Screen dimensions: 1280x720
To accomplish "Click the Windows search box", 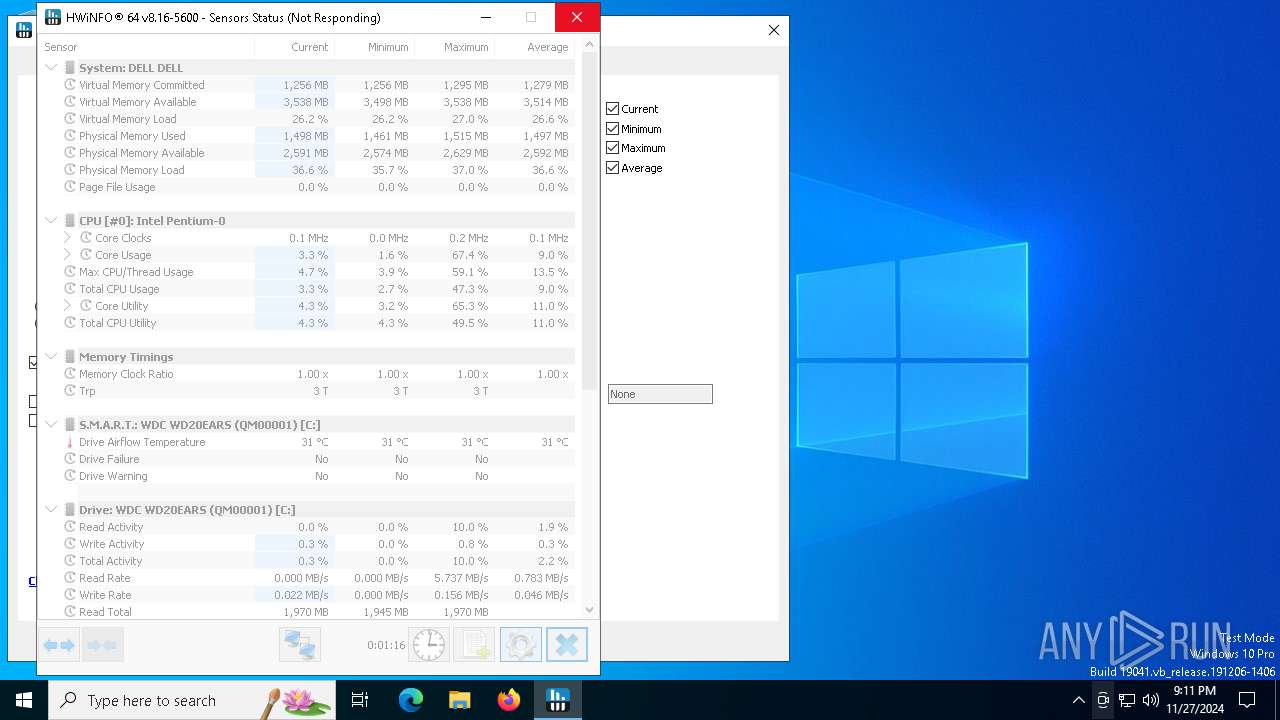I will click(x=192, y=700).
